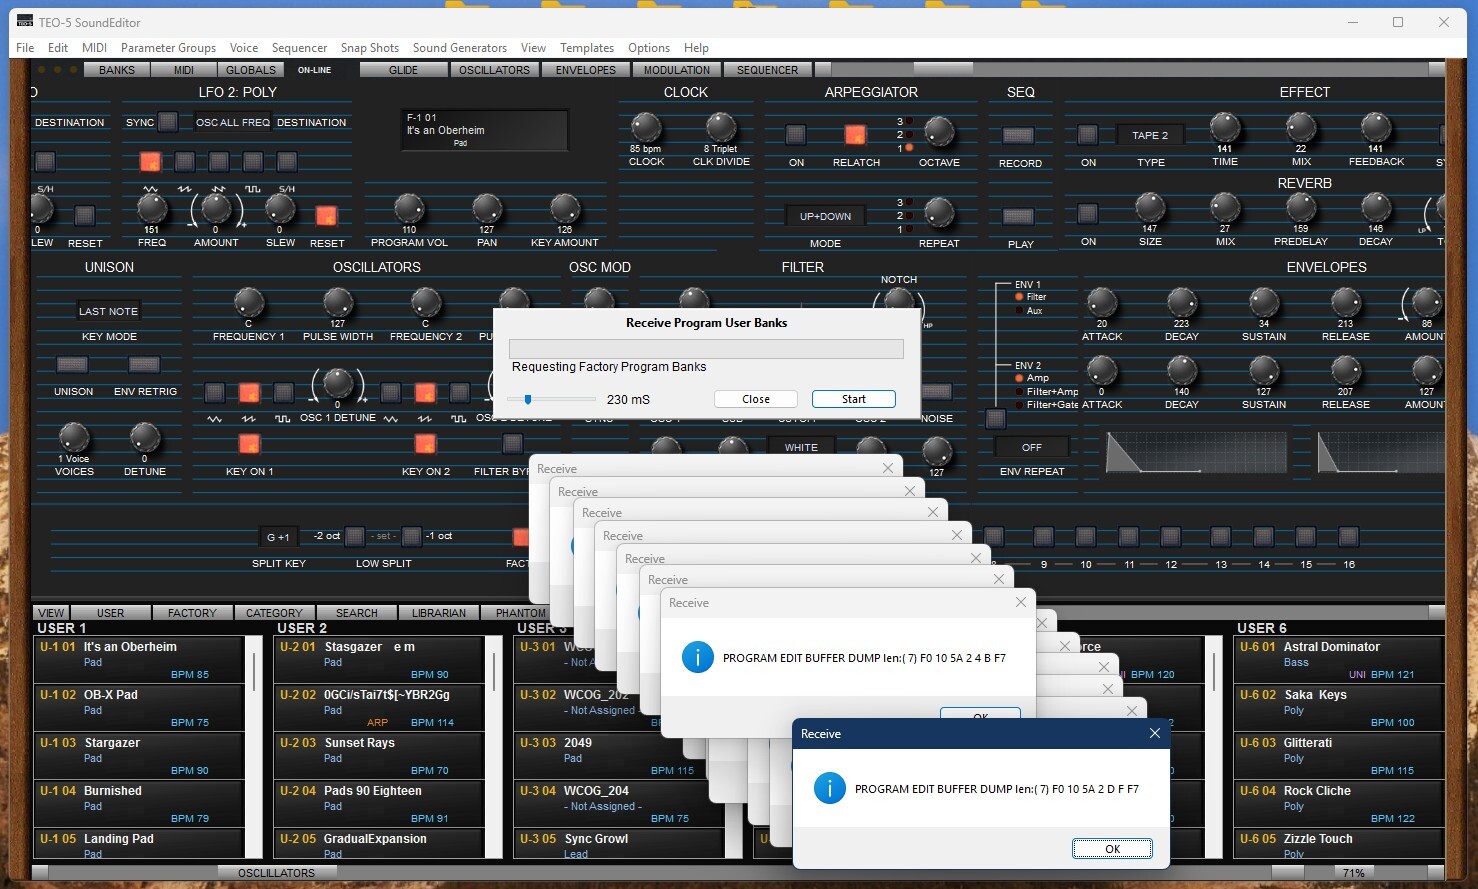Select the LFO 2 sawtooth waveform button

point(185,161)
